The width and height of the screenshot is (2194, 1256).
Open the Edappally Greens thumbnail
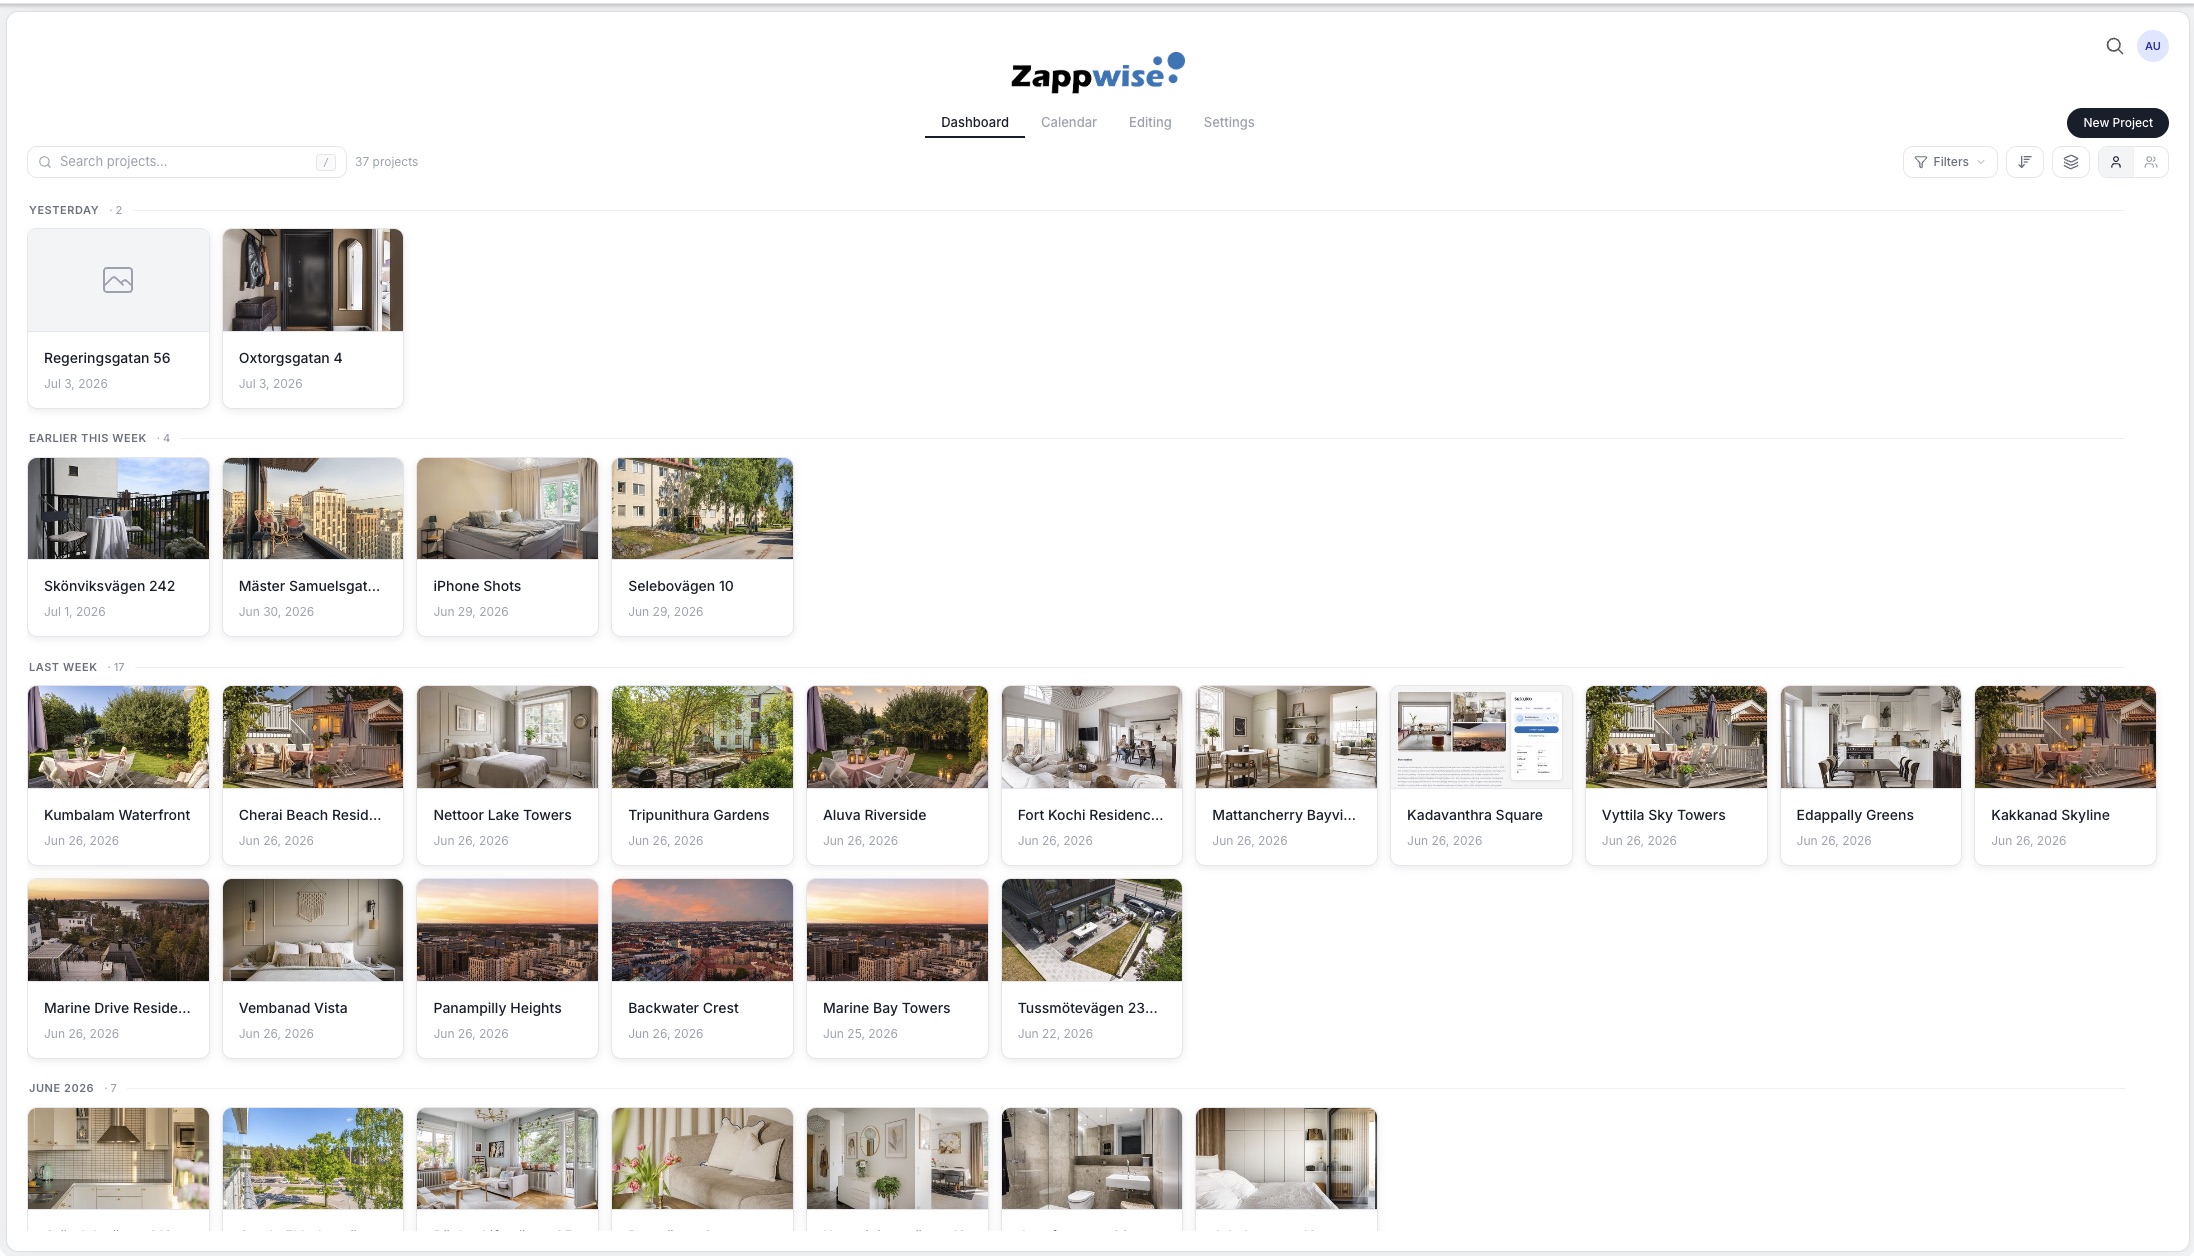click(1870, 737)
